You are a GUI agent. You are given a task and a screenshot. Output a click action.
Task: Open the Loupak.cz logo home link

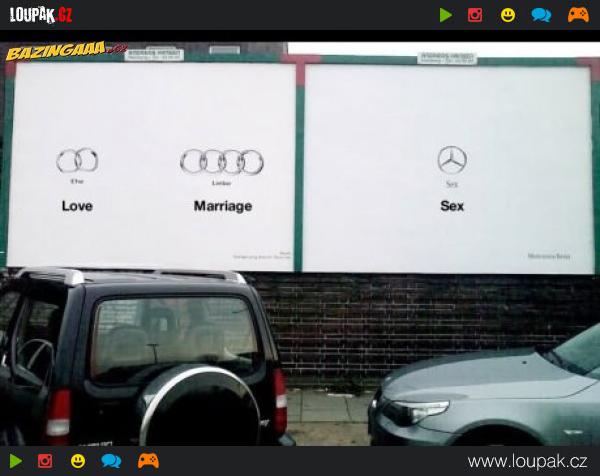click(x=41, y=15)
